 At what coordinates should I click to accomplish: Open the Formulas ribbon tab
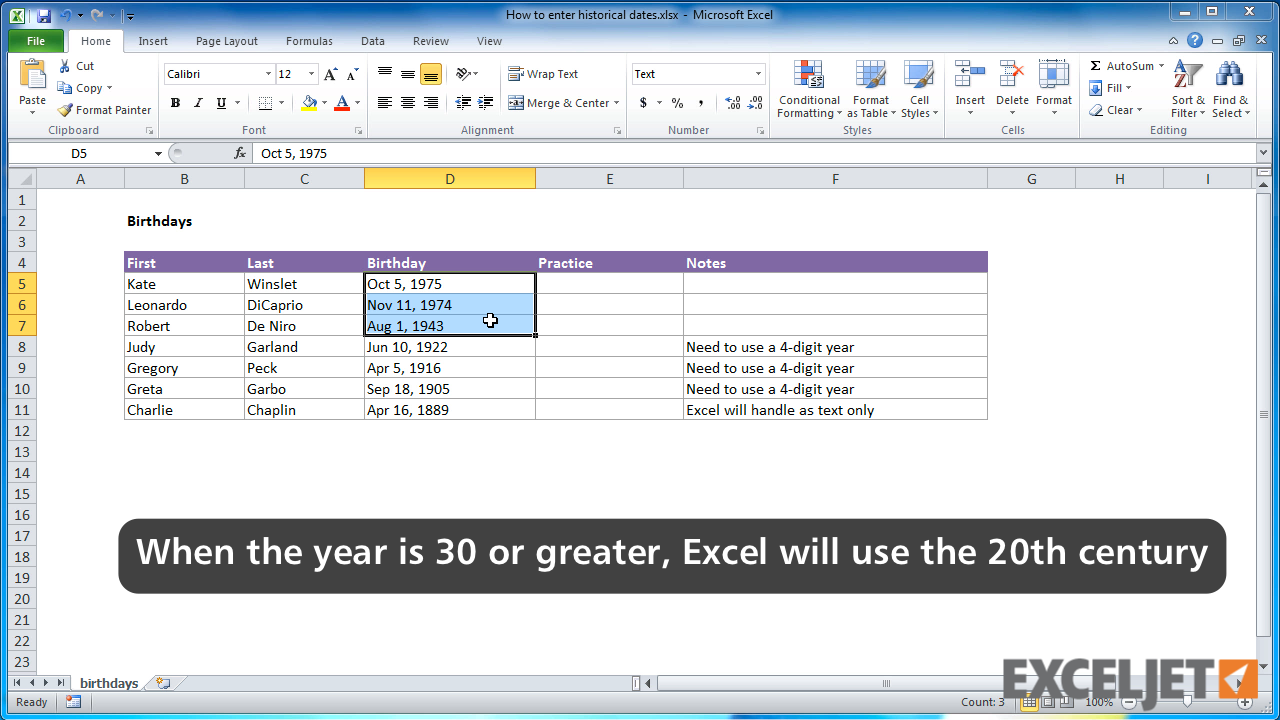point(309,41)
